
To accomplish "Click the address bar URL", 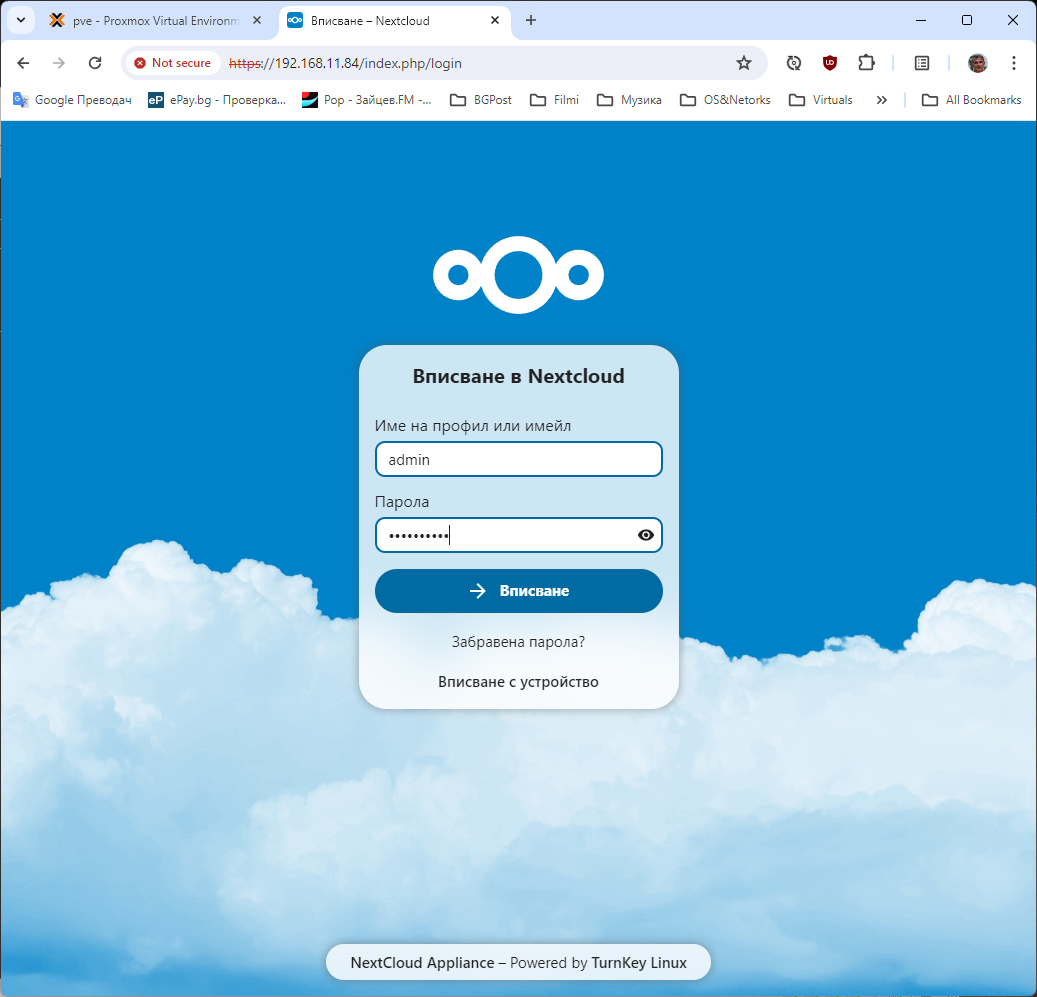I will point(345,63).
